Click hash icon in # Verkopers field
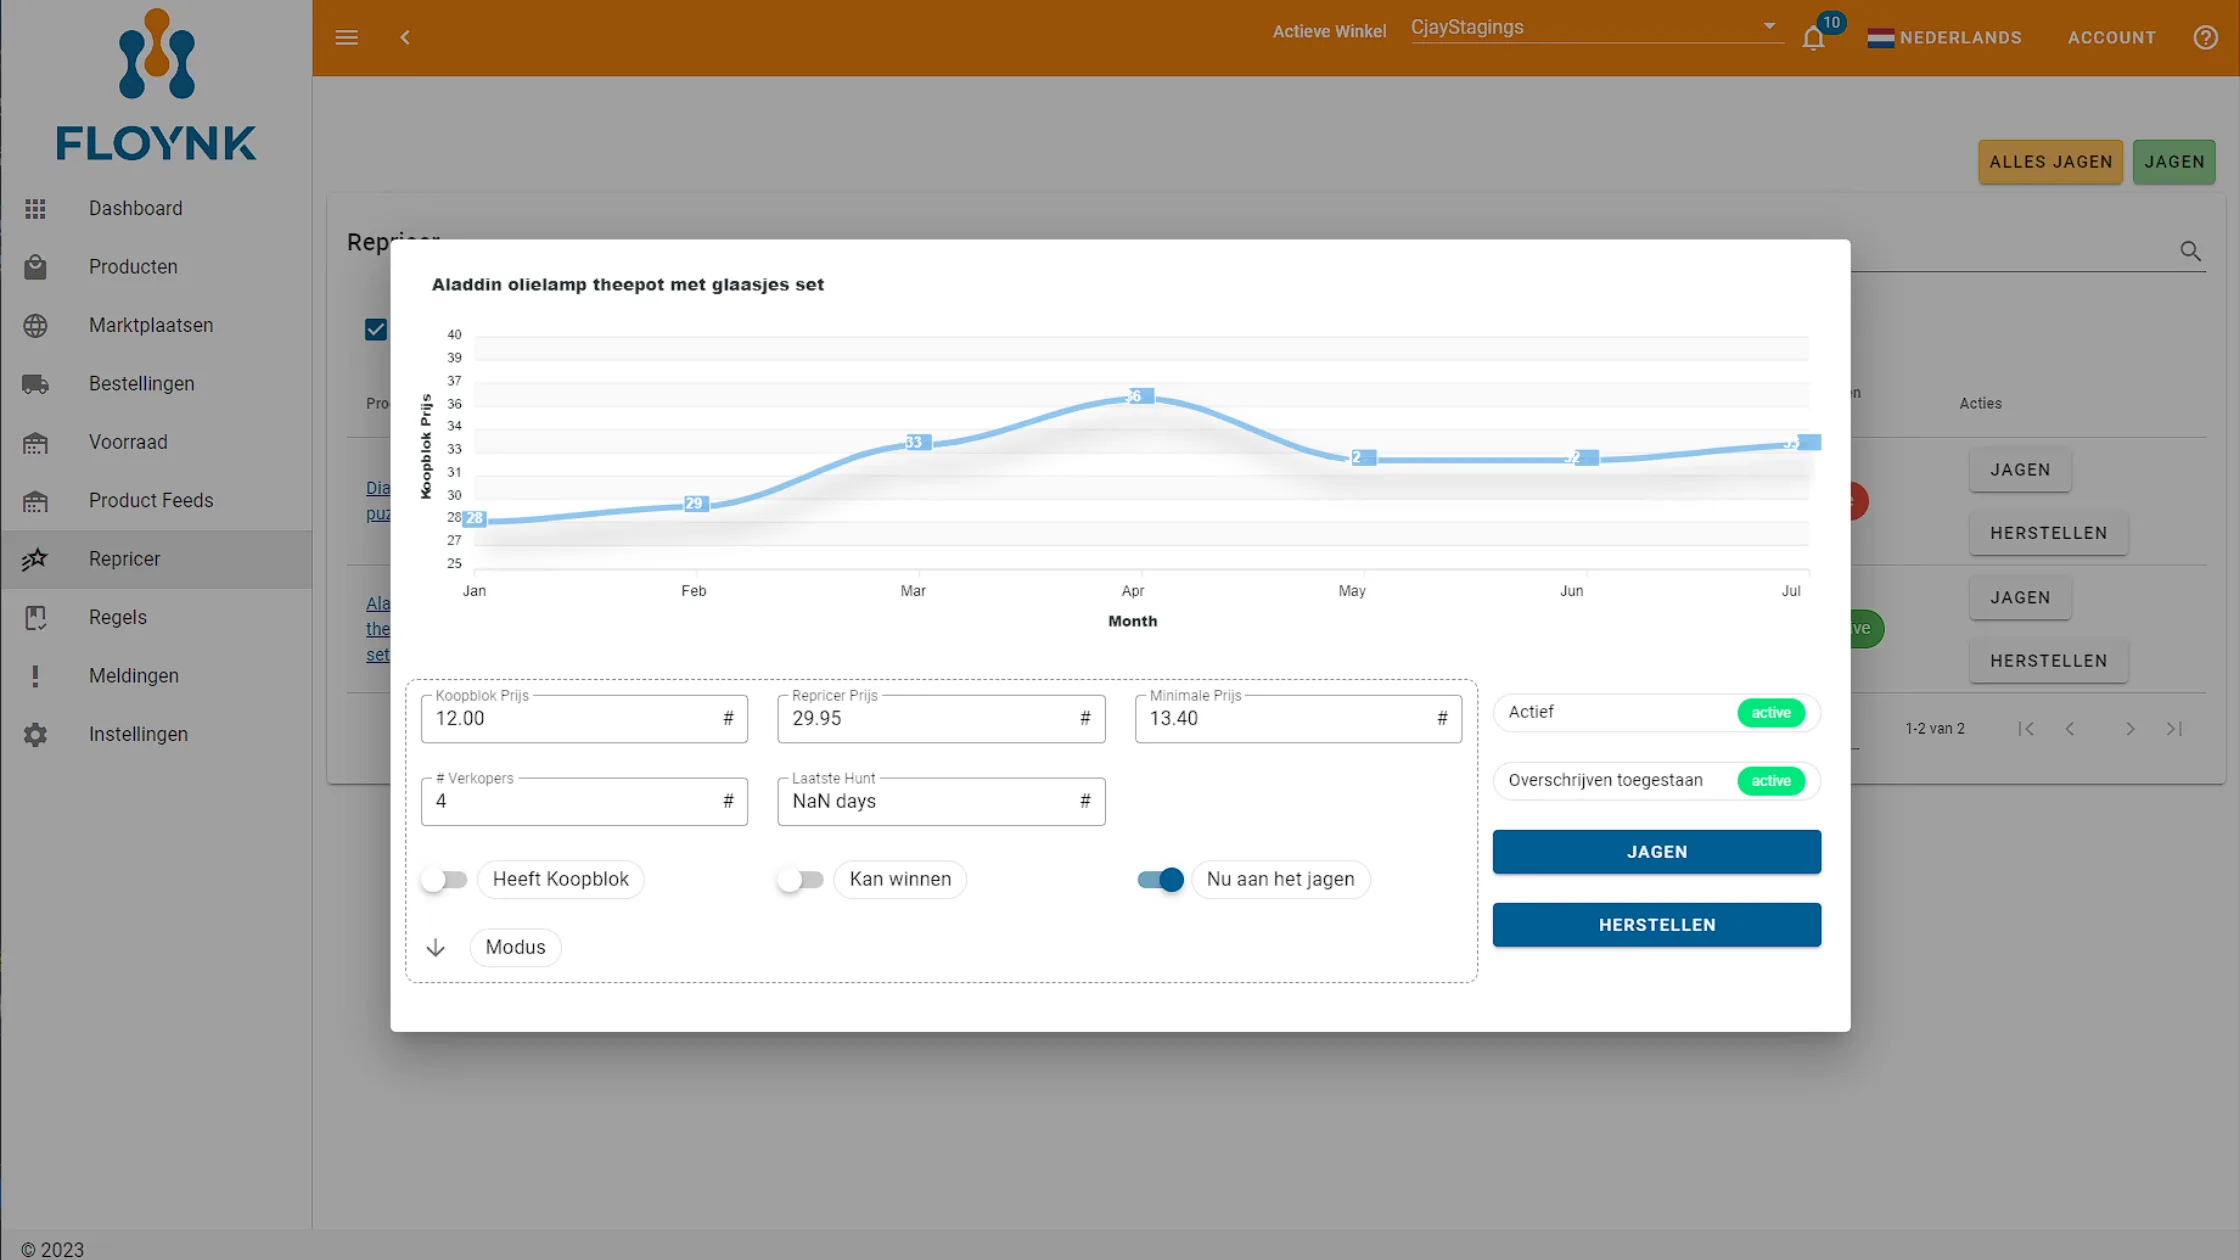 [x=728, y=801]
